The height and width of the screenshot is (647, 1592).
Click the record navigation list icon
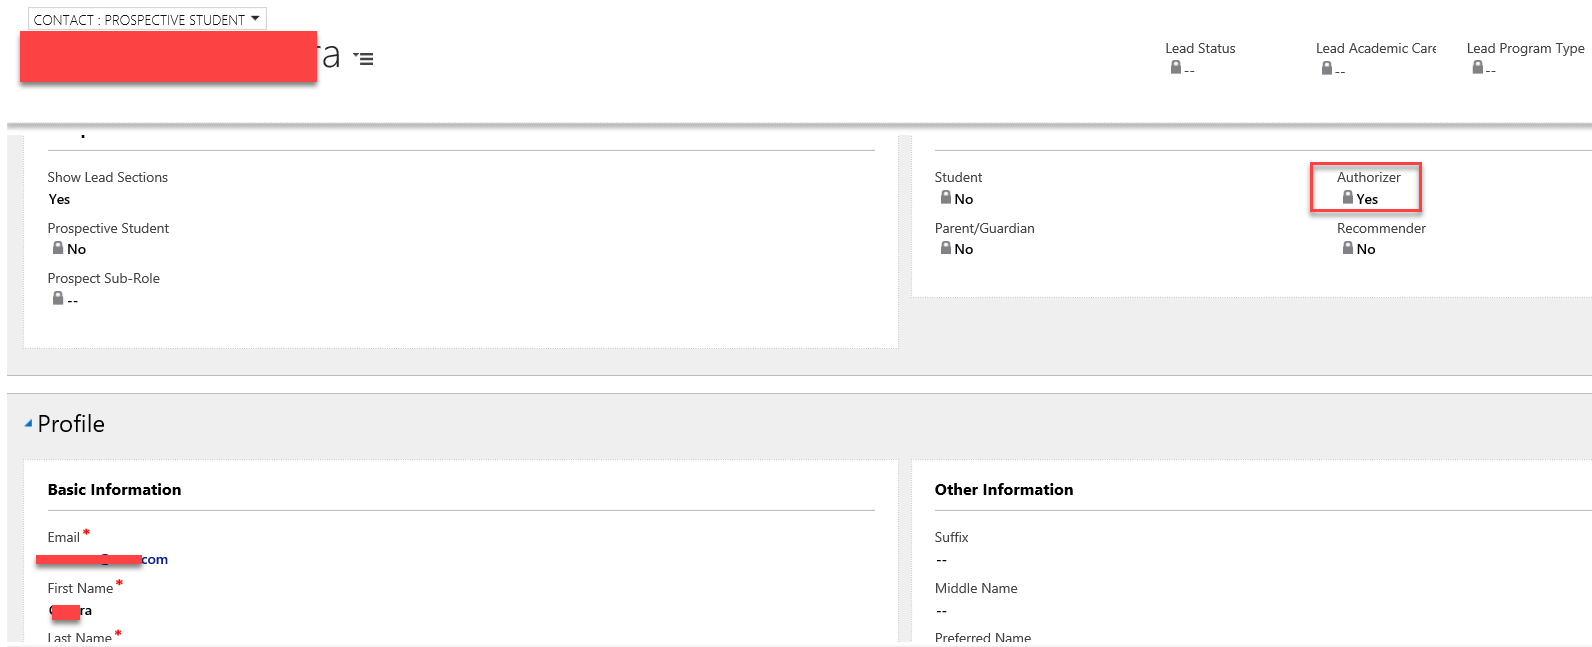364,59
